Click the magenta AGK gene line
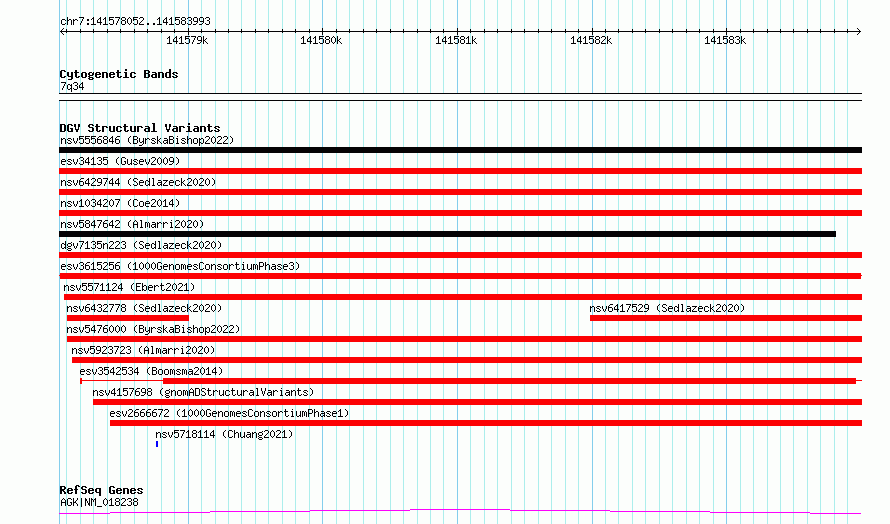Viewport: 890px width, 524px height. click(460, 512)
